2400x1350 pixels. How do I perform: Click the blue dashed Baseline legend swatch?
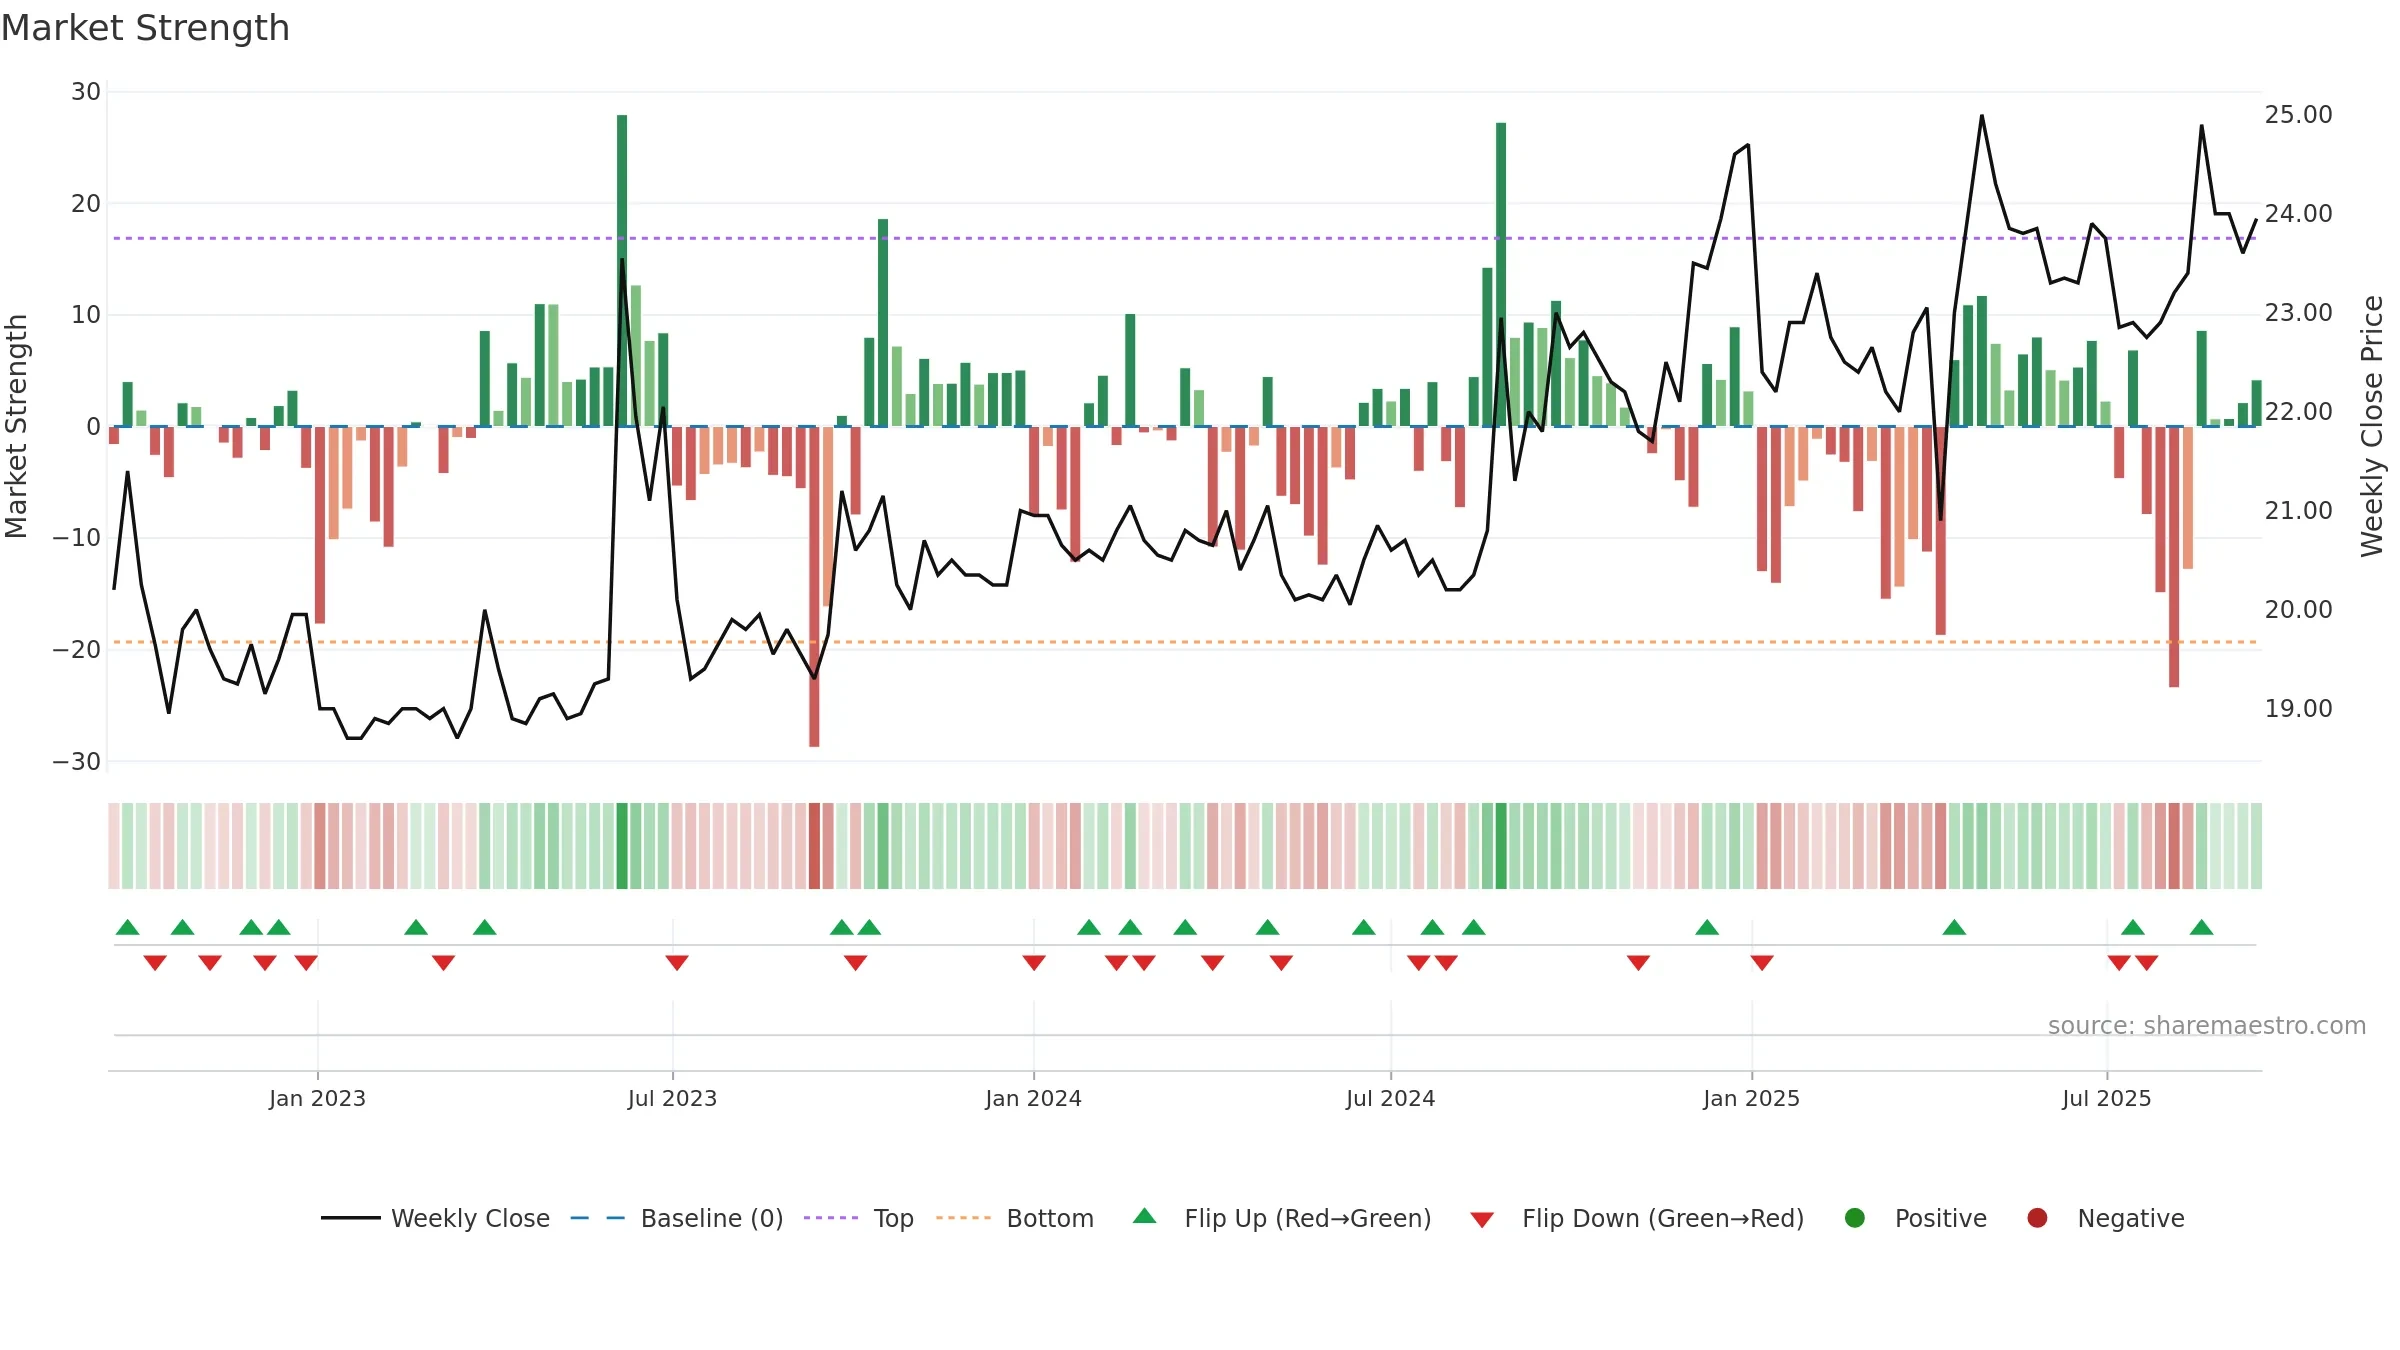[598, 1218]
